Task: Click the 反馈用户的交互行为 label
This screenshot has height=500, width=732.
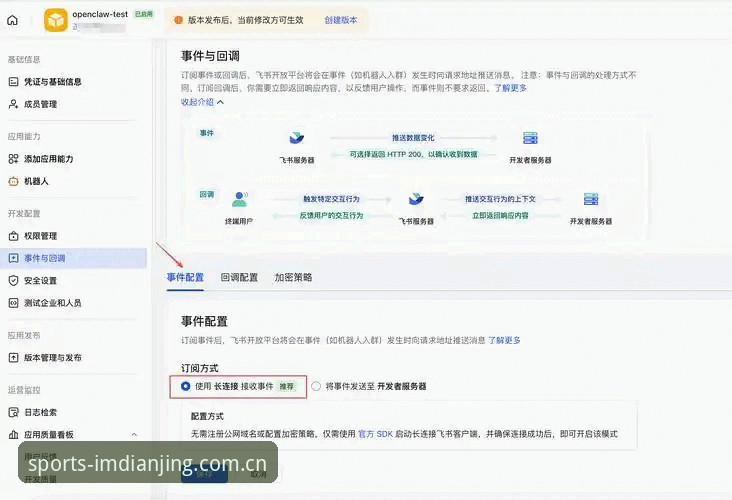Action: click(x=331, y=215)
